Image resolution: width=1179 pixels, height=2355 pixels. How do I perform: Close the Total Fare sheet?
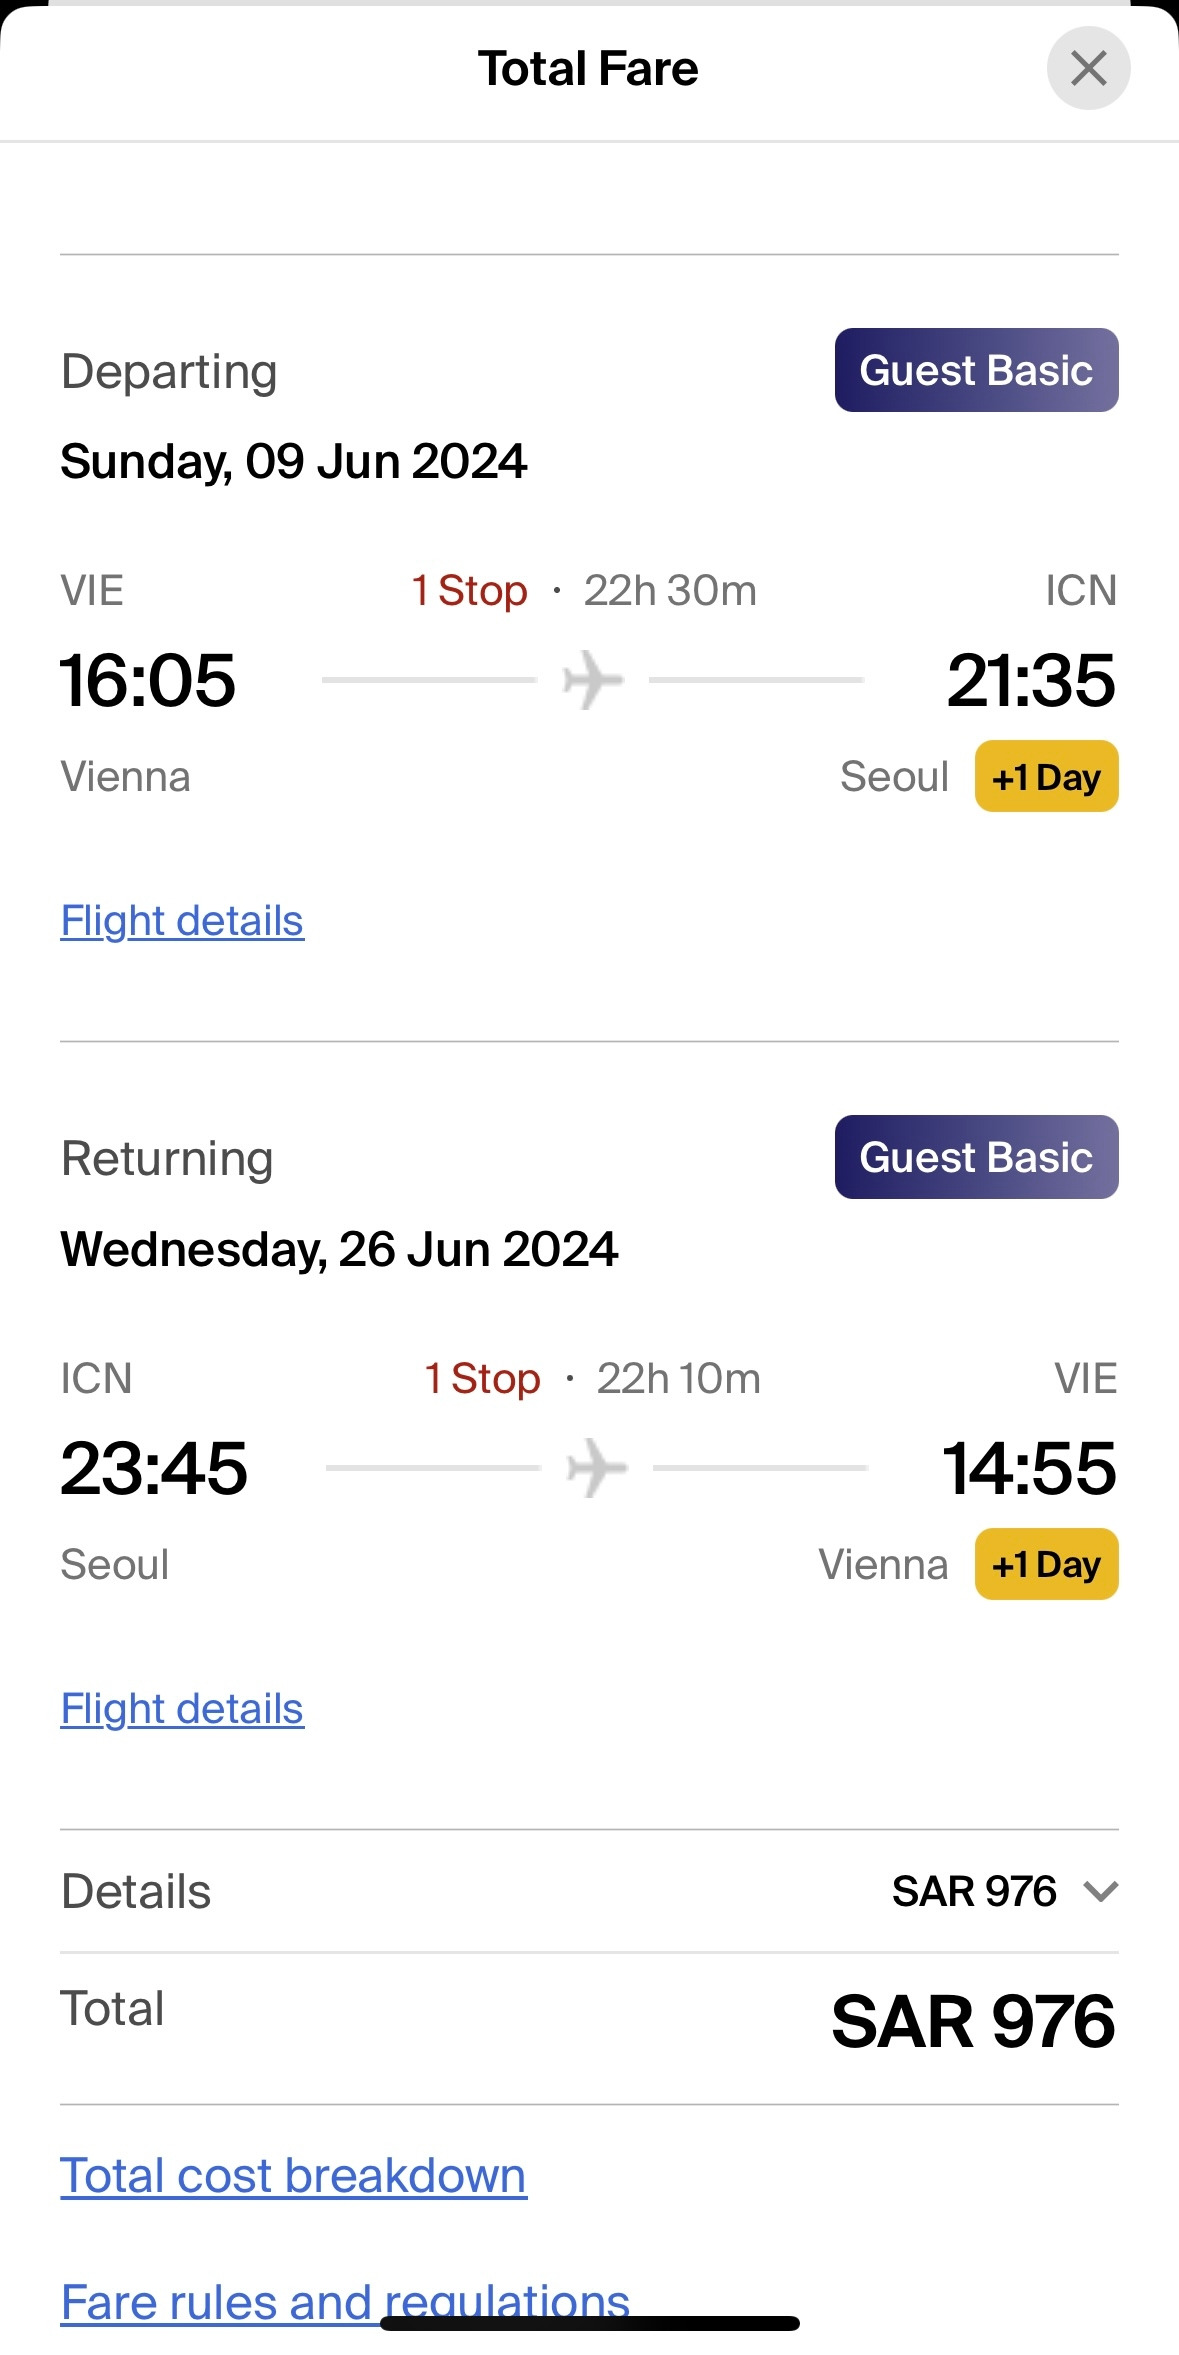click(x=1088, y=68)
